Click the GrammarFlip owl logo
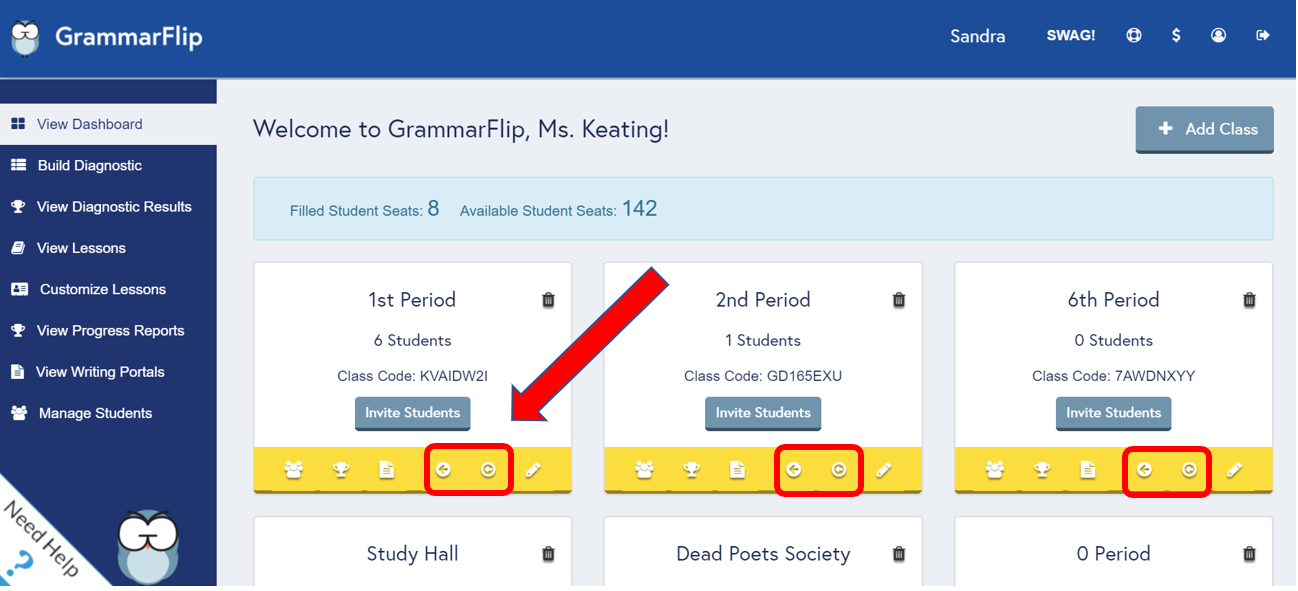Screen dimensions: 1298x591 (x=26, y=38)
